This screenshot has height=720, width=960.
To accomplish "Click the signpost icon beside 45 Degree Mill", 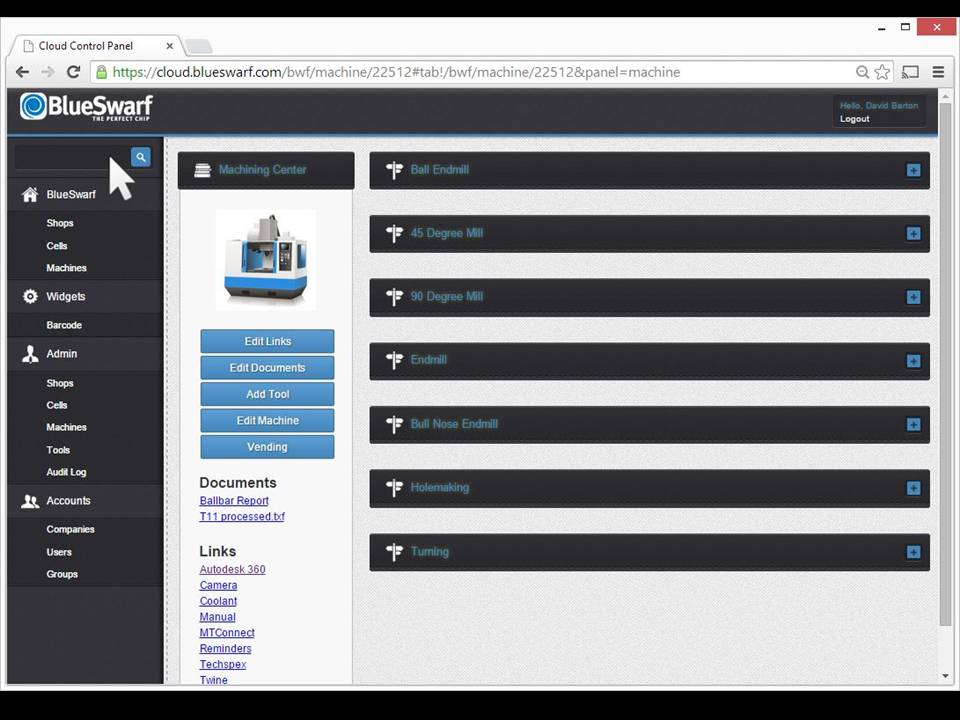I will tap(394, 233).
